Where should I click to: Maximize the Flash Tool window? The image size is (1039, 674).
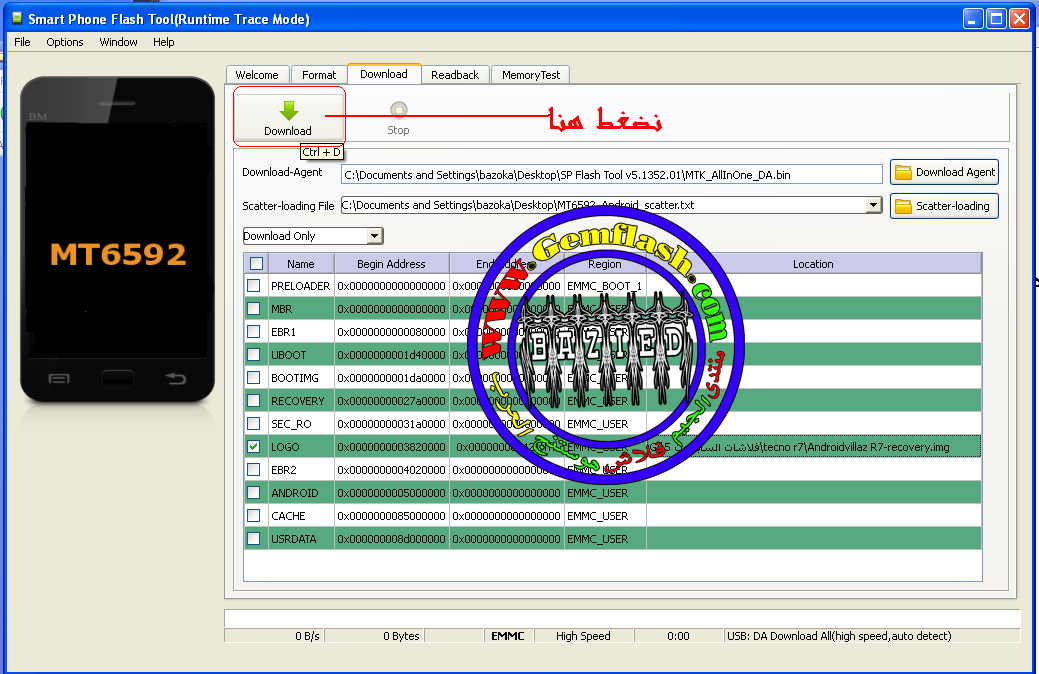point(996,18)
